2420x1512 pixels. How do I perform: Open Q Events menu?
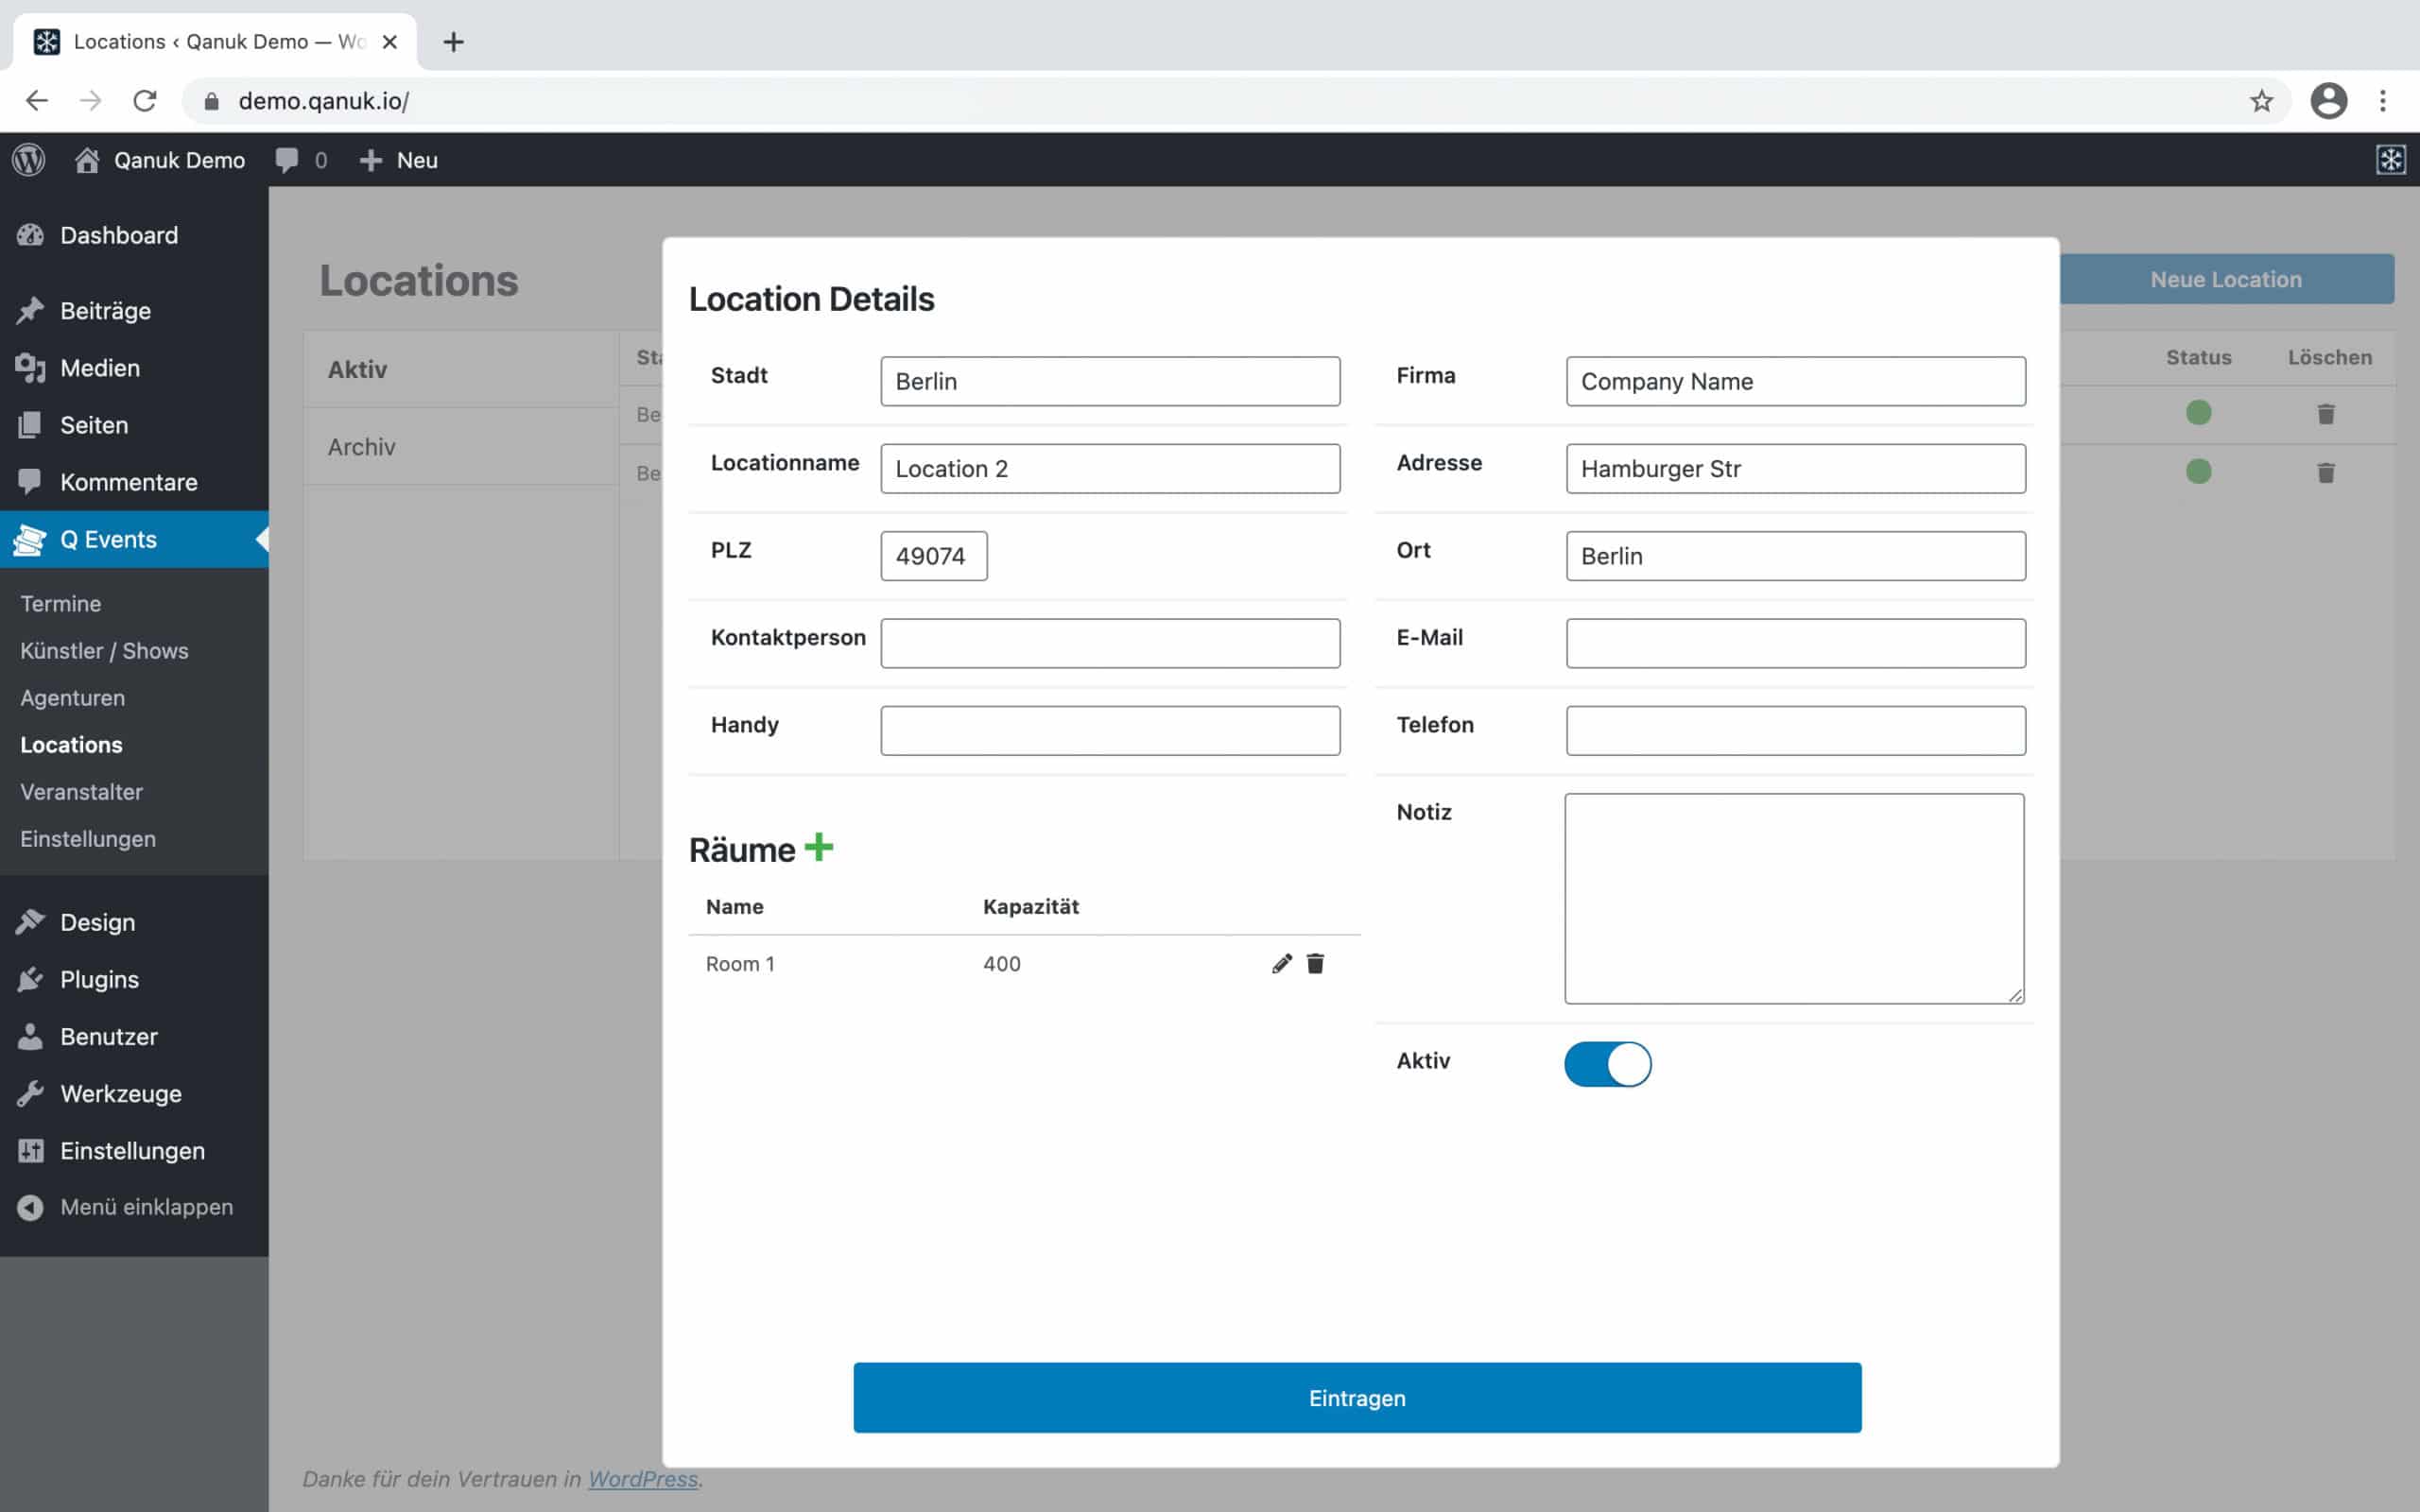134,539
